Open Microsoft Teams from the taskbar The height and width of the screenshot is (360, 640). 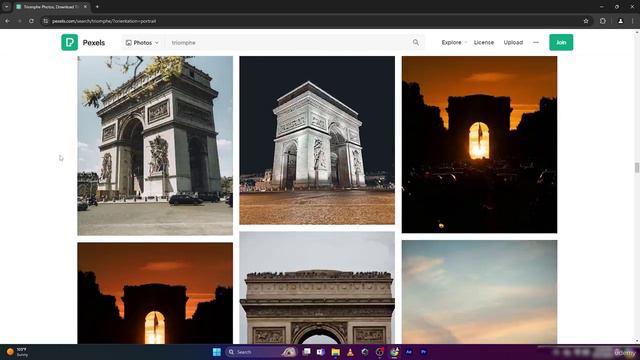pos(321,352)
